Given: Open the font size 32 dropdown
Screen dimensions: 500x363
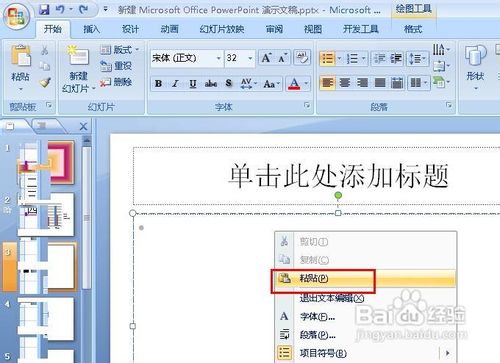Looking at the screenshot, I should tap(250, 58).
